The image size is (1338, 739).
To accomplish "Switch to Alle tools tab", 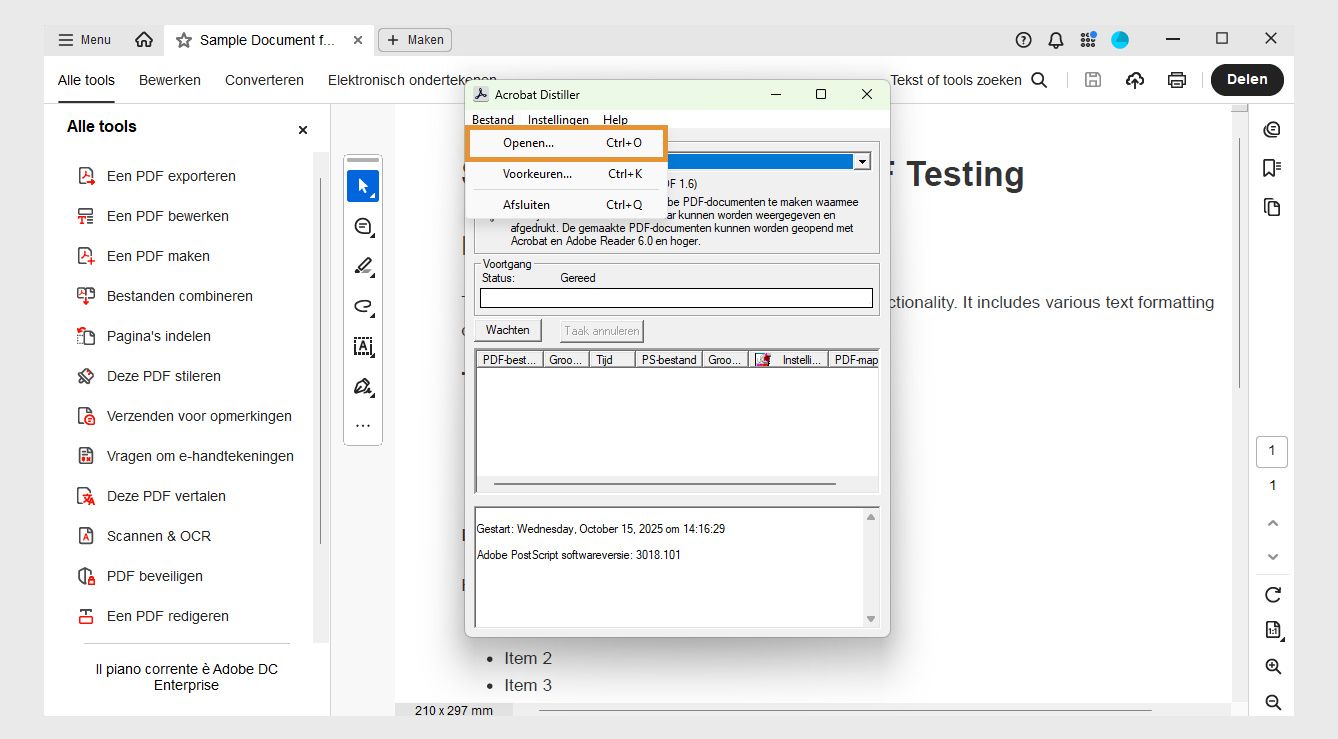I will coord(86,80).
